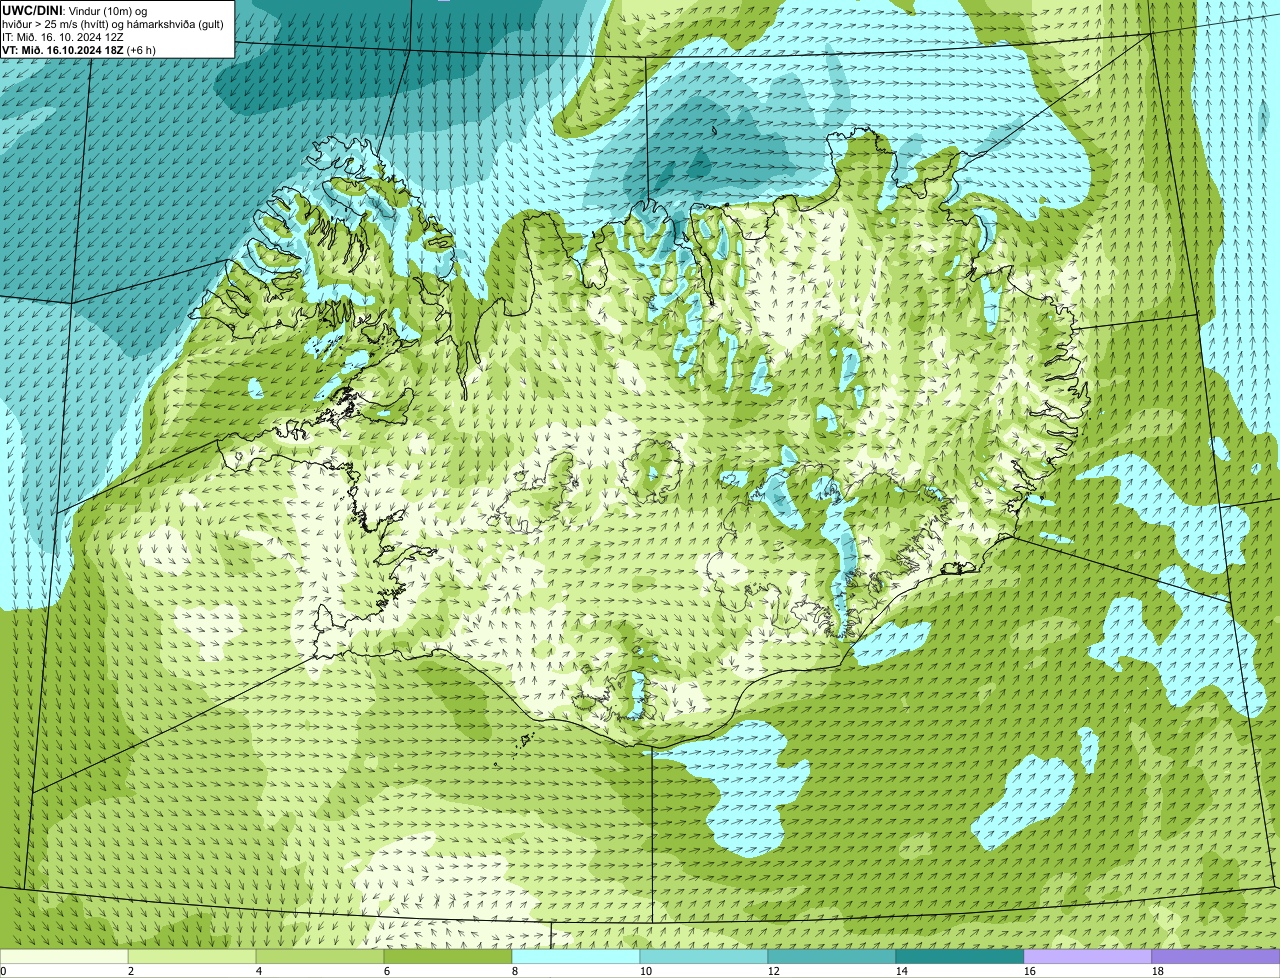Click the 6–8 green legend swatch
1280x978 pixels.
click(x=448, y=956)
